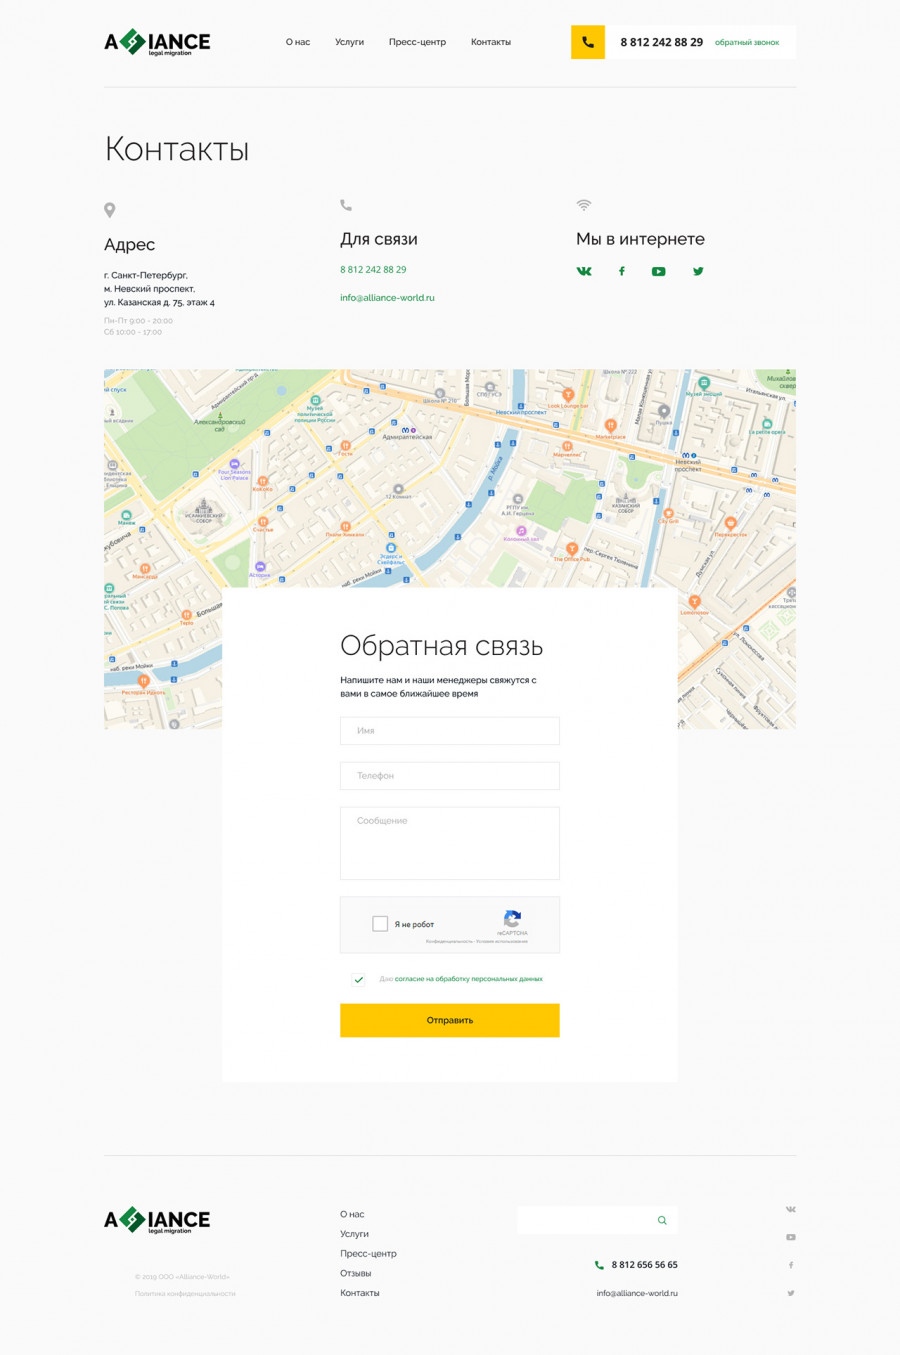The image size is (900, 1355).
Task: Open the Пресс-центр menu item in header
Action: click(x=417, y=42)
